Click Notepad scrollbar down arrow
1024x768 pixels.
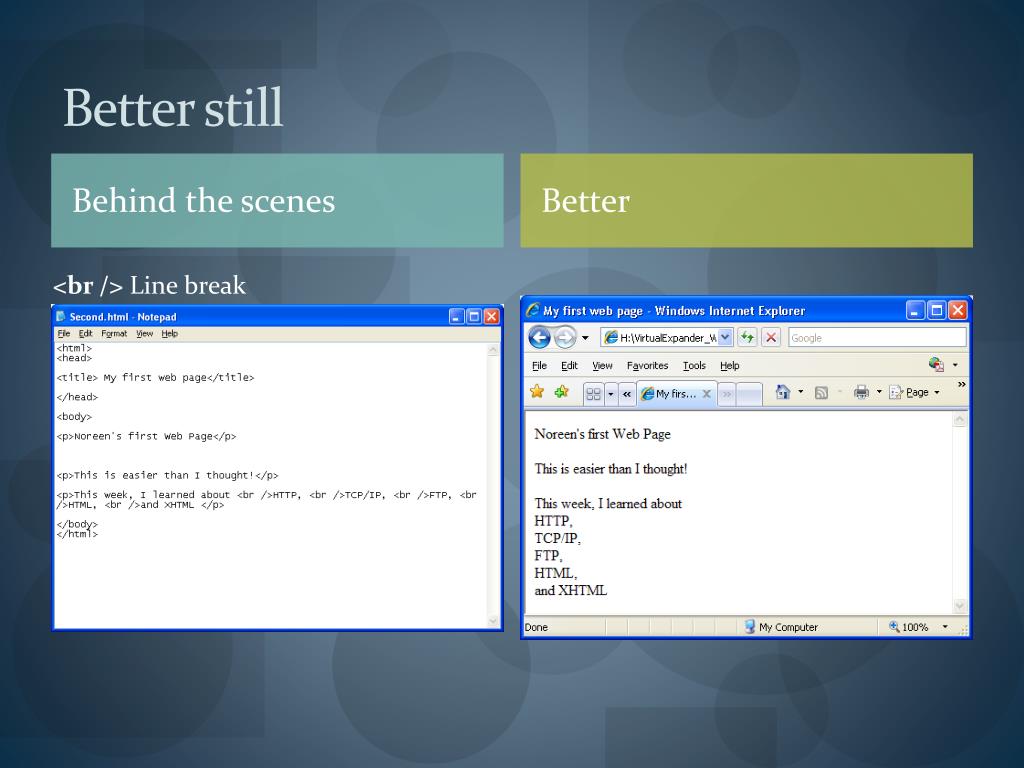(493, 621)
